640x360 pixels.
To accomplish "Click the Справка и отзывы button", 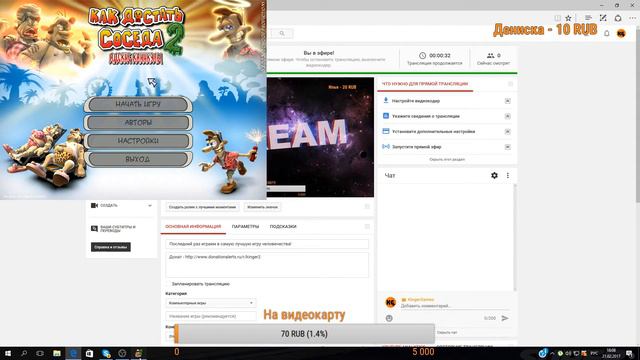I will click(x=111, y=247).
